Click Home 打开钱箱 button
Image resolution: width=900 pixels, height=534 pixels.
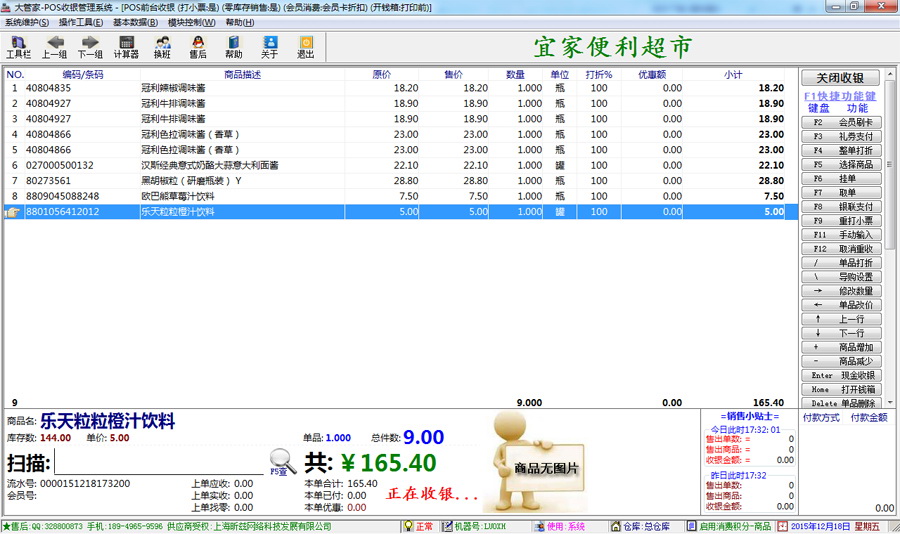click(841, 389)
